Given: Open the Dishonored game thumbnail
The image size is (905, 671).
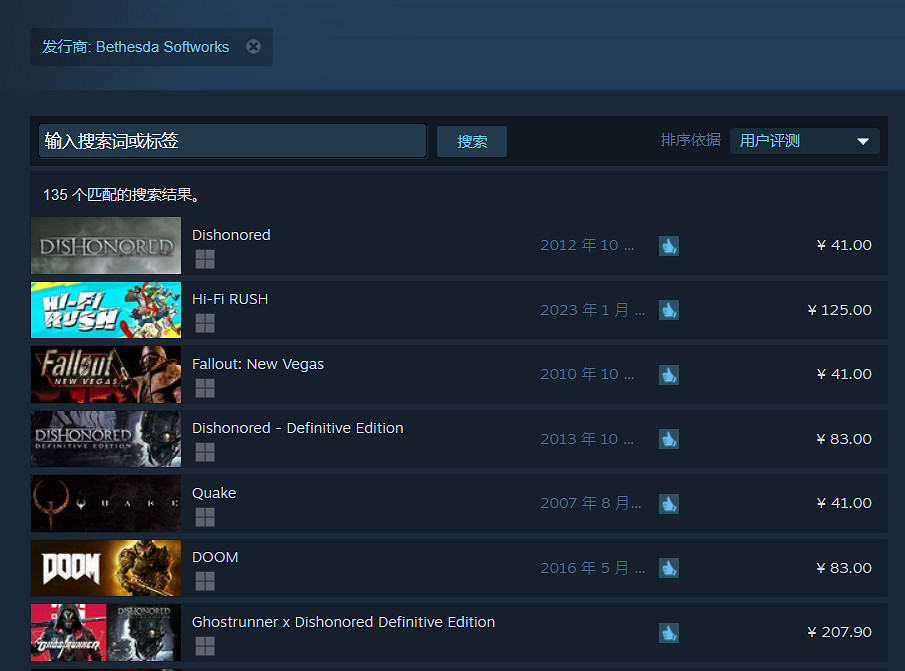Looking at the screenshot, I should [106, 246].
